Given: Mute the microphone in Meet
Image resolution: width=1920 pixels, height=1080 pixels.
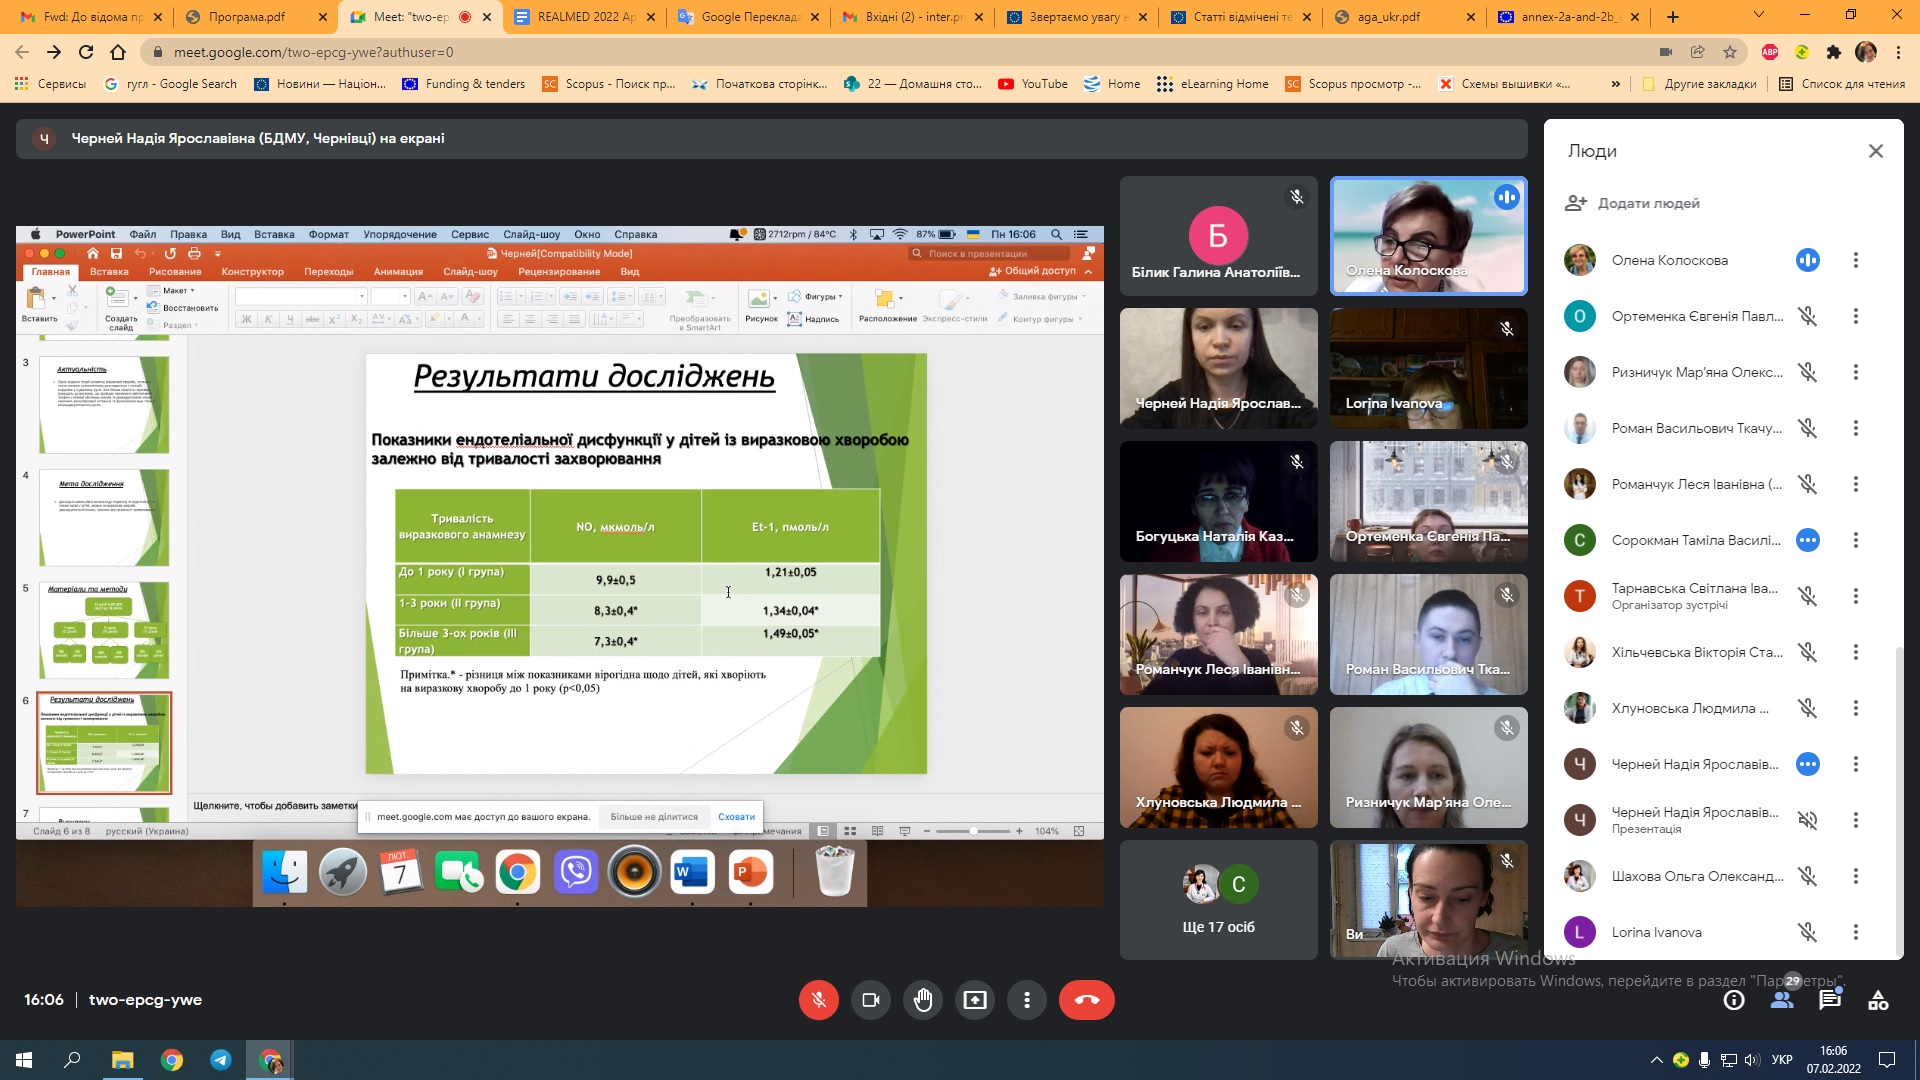Looking at the screenshot, I should coord(818,1000).
